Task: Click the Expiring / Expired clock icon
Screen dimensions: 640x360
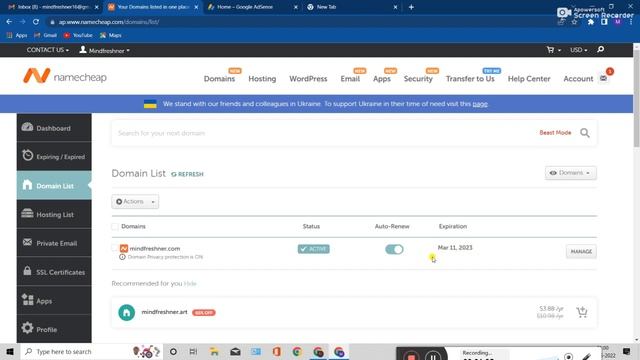Action: point(27,156)
